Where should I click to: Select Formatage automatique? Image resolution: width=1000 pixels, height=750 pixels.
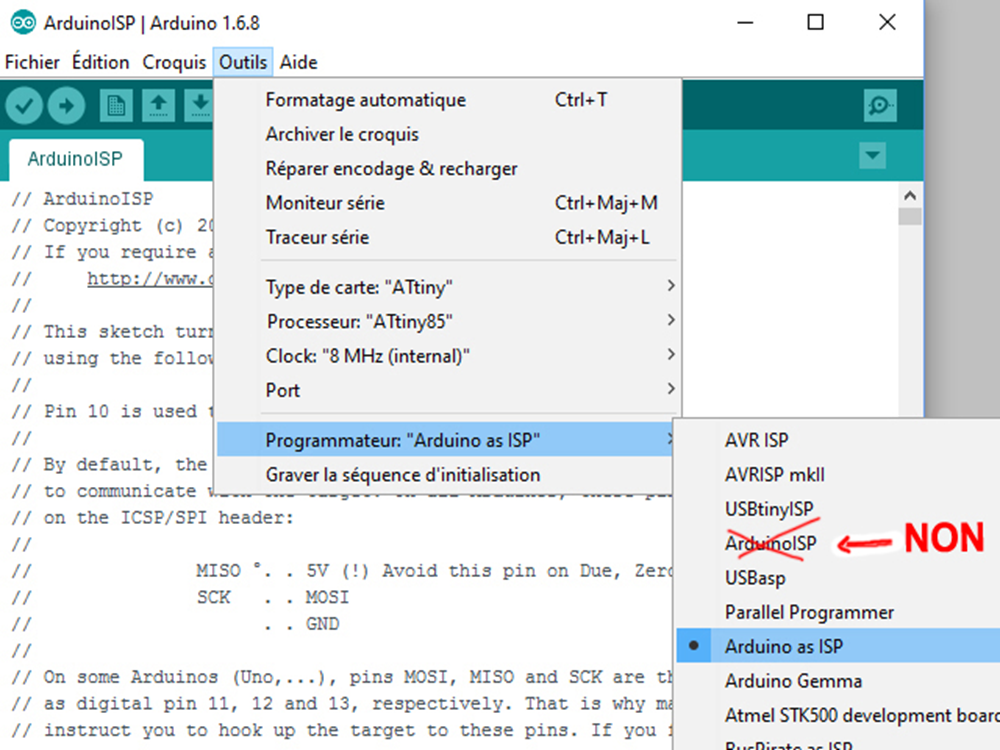point(448,99)
